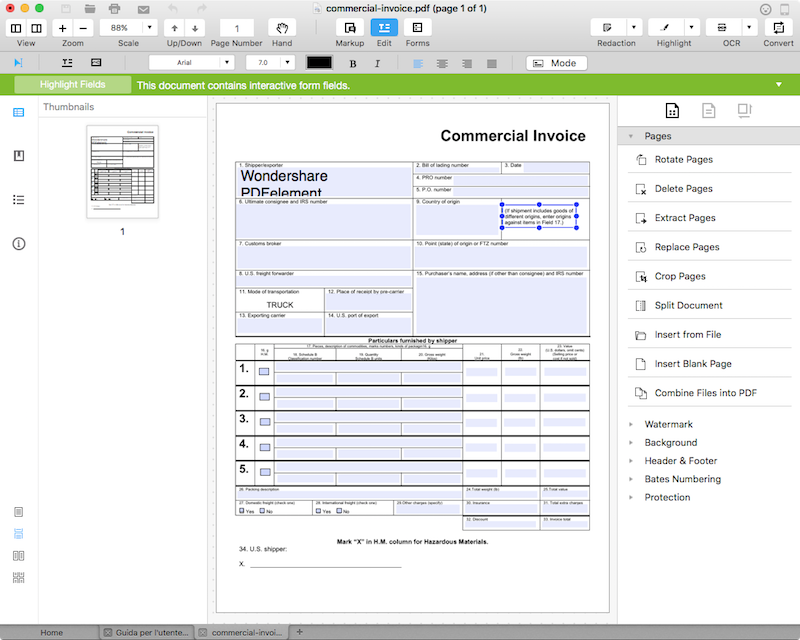
Task: Open the Markup tools
Action: pos(349,27)
